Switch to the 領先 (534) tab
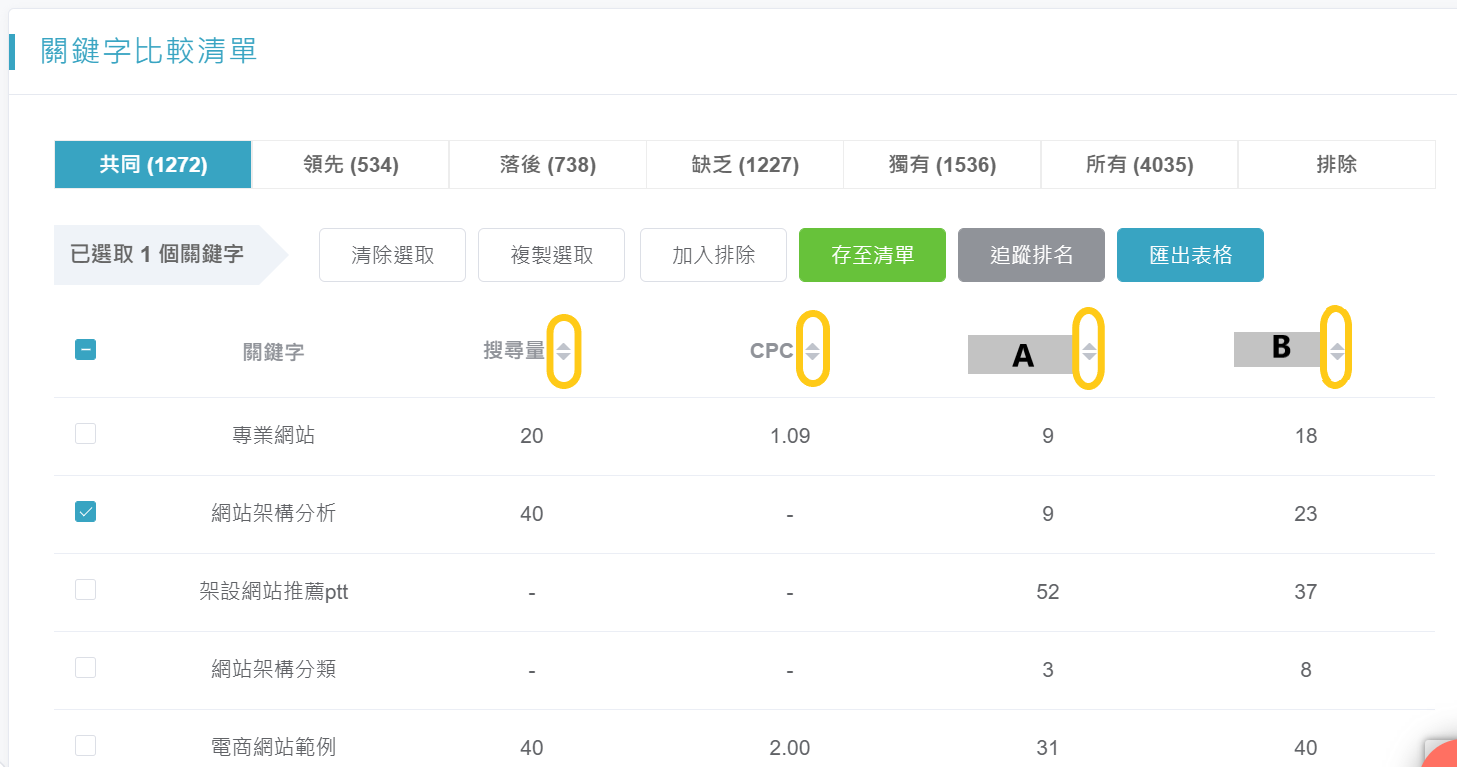 [351, 165]
